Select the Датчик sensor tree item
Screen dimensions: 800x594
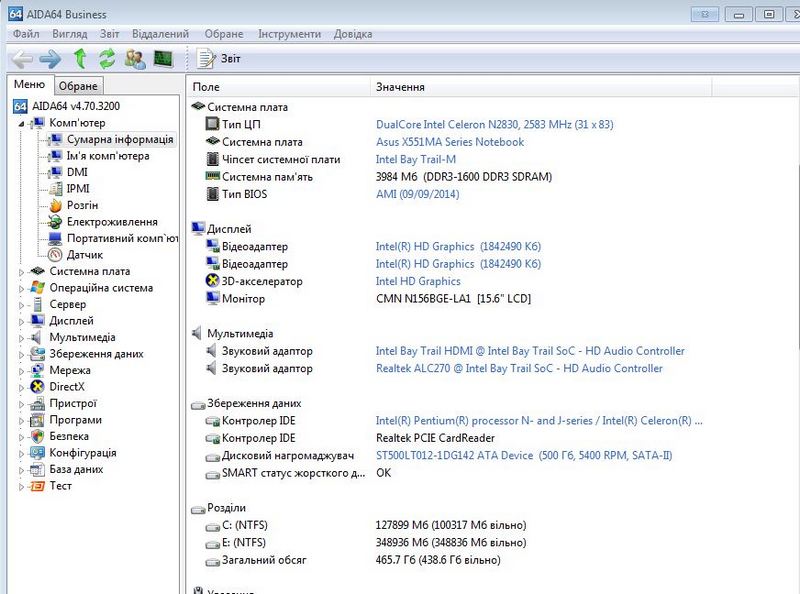(84, 255)
